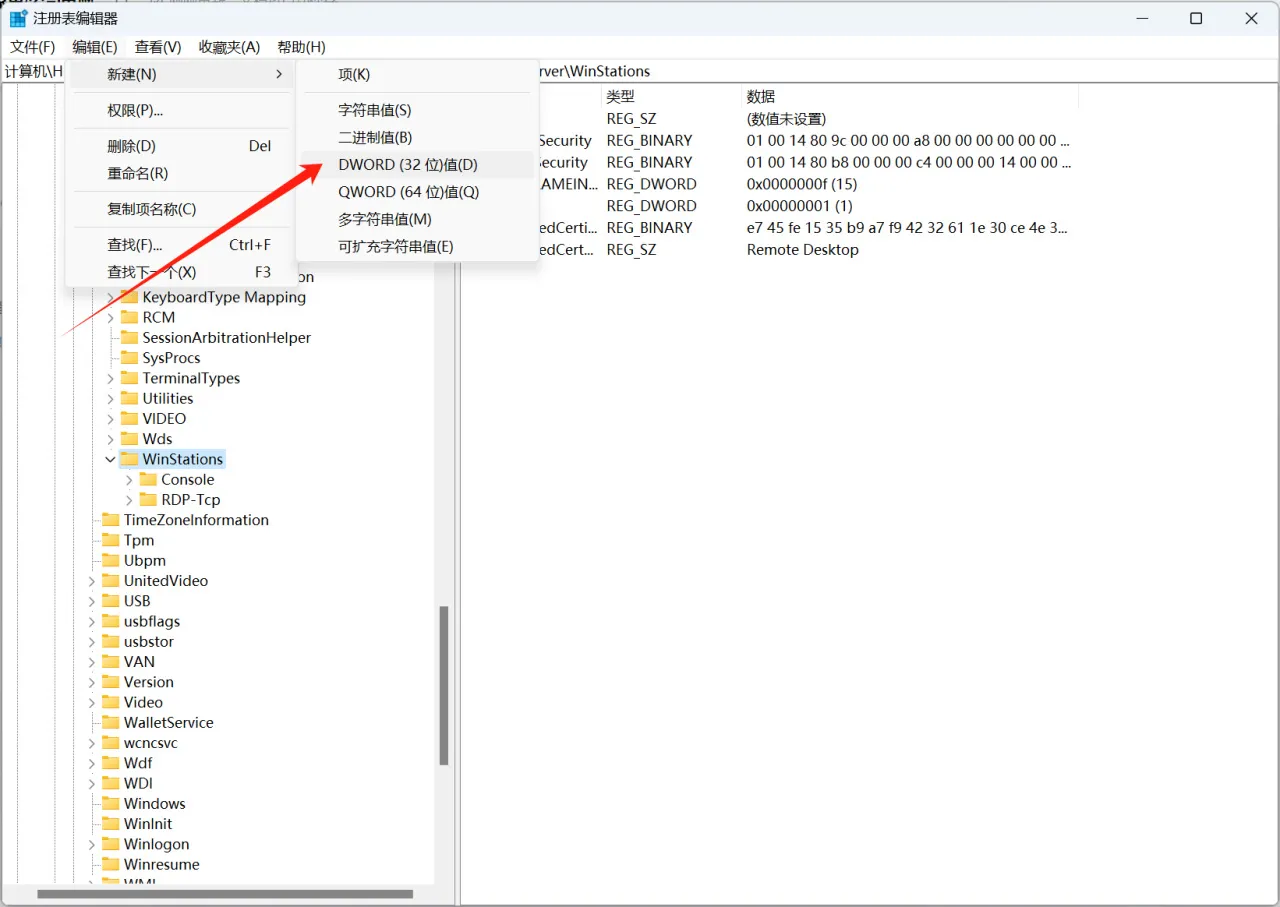Click the registry path address bar
Image resolution: width=1280 pixels, height=907 pixels.
pyautogui.click(x=640, y=71)
